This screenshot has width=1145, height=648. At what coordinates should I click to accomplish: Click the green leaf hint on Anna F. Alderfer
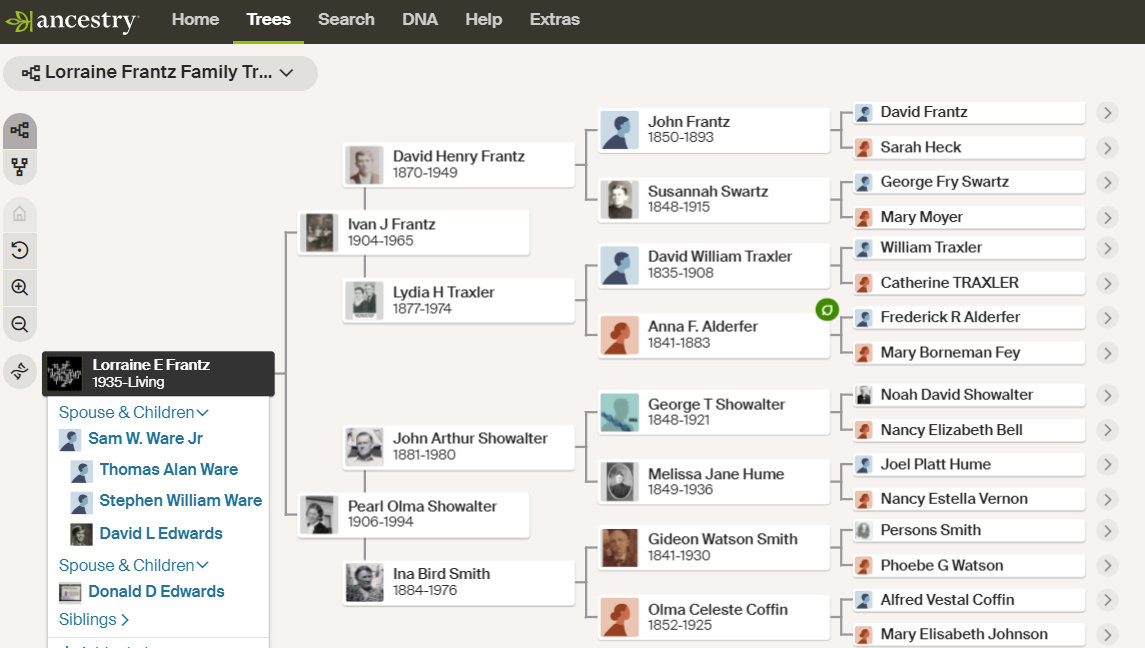point(827,310)
